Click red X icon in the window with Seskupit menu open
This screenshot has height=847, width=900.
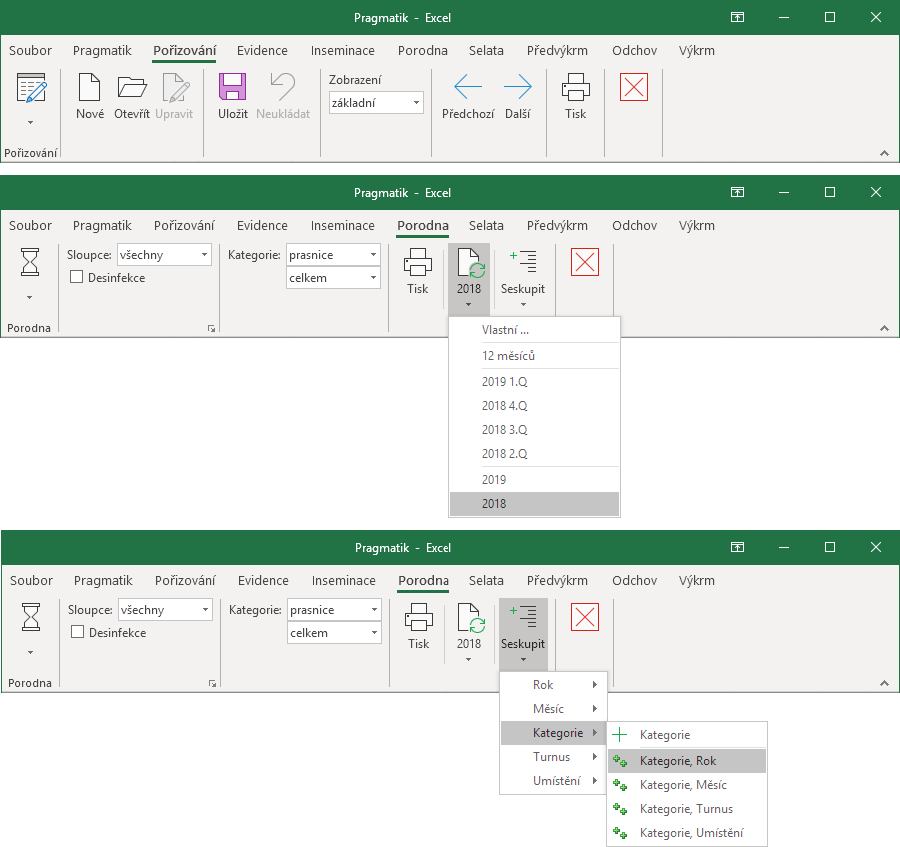[x=585, y=617]
